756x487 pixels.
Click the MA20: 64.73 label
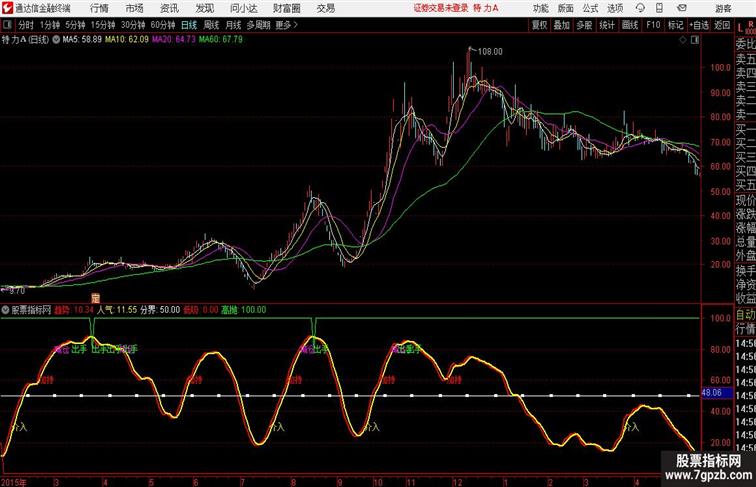click(x=174, y=40)
